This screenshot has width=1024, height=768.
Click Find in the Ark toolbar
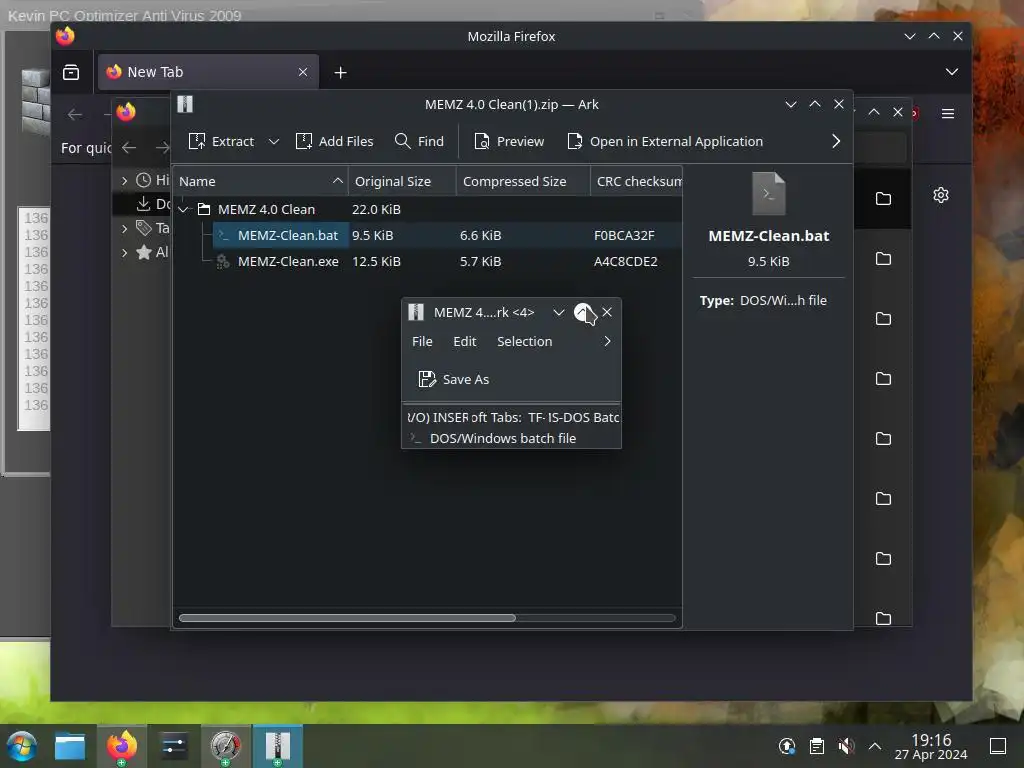click(419, 141)
